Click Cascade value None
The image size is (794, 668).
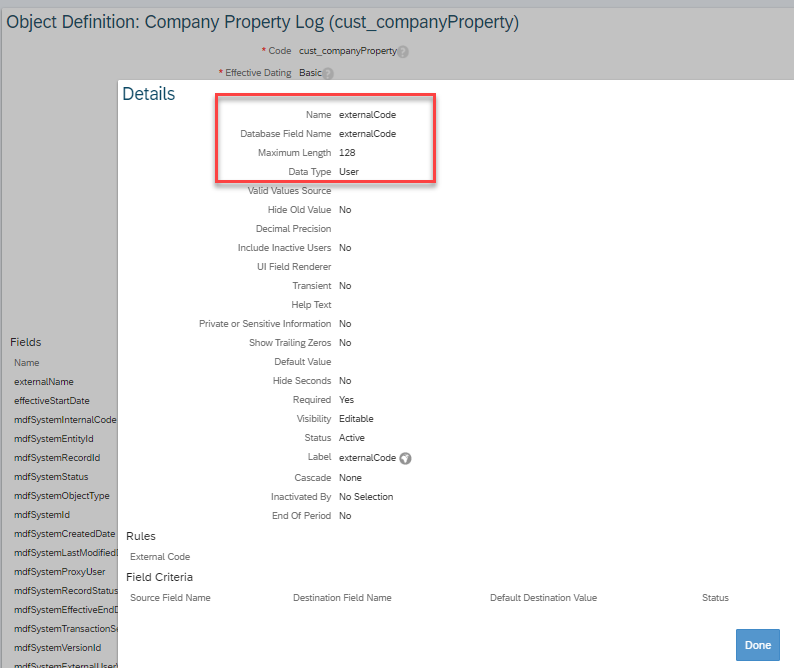click(x=350, y=478)
